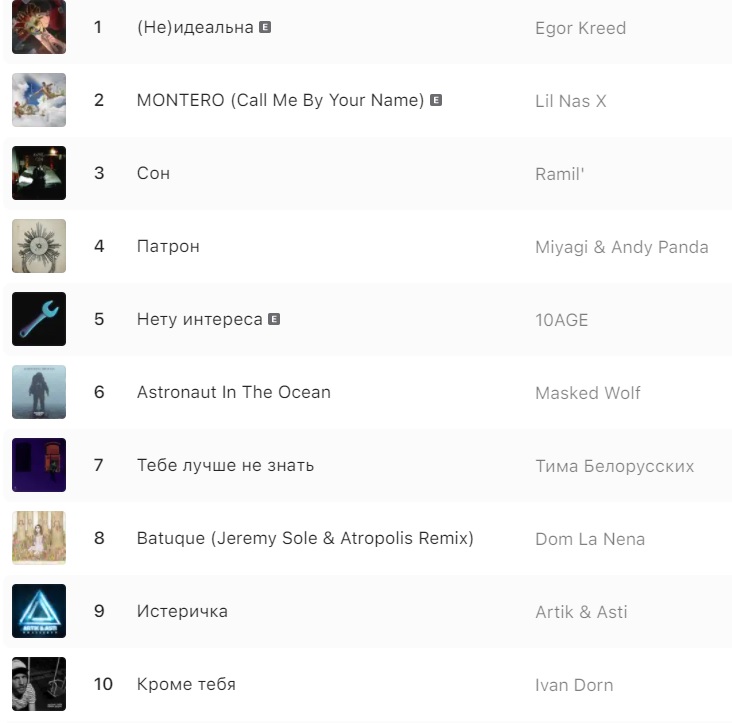This screenshot has height=723, width=732.
Task: Select track number 9 in the chart
Action: tap(98, 611)
